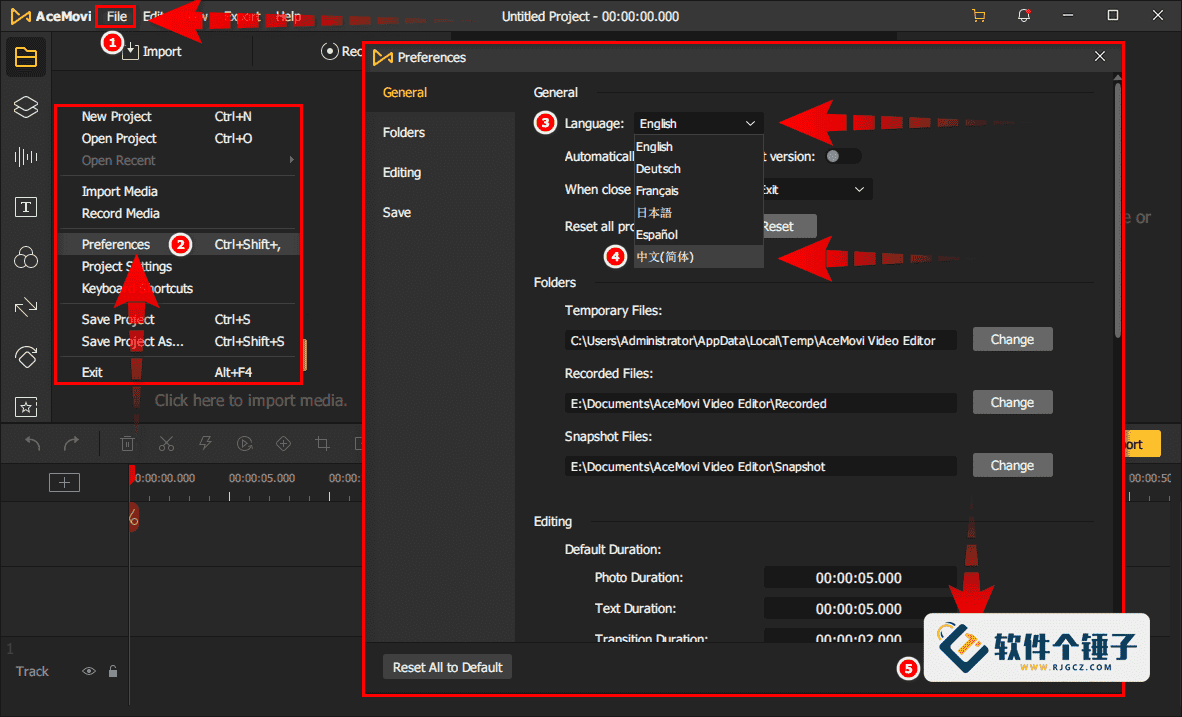Click Change for Temporary Files path
This screenshot has height=717, width=1182.
tap(1012, 340)
